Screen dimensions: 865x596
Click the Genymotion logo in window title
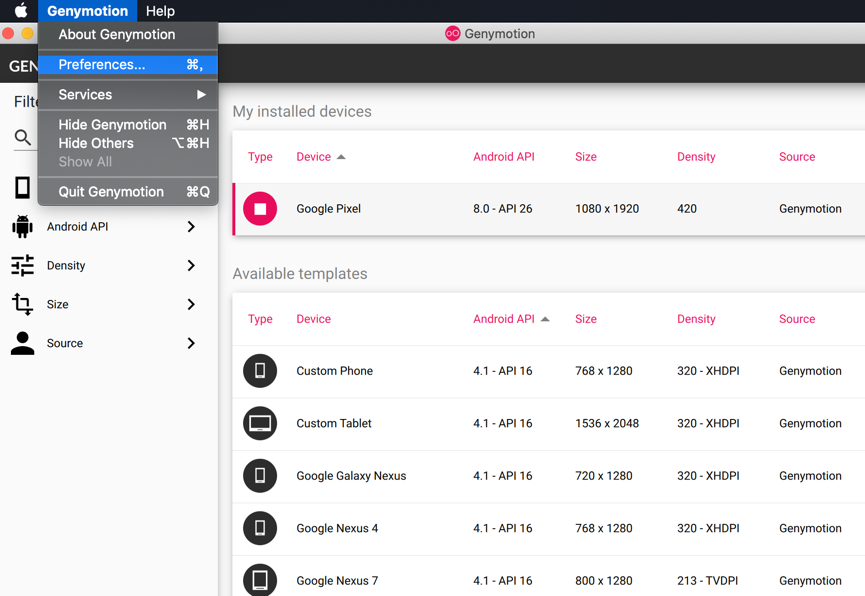click(452, 34)
